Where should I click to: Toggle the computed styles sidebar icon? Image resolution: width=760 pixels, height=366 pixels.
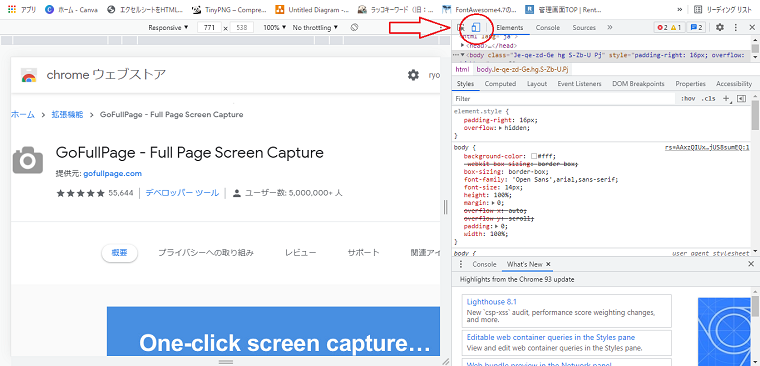(741, 98)
